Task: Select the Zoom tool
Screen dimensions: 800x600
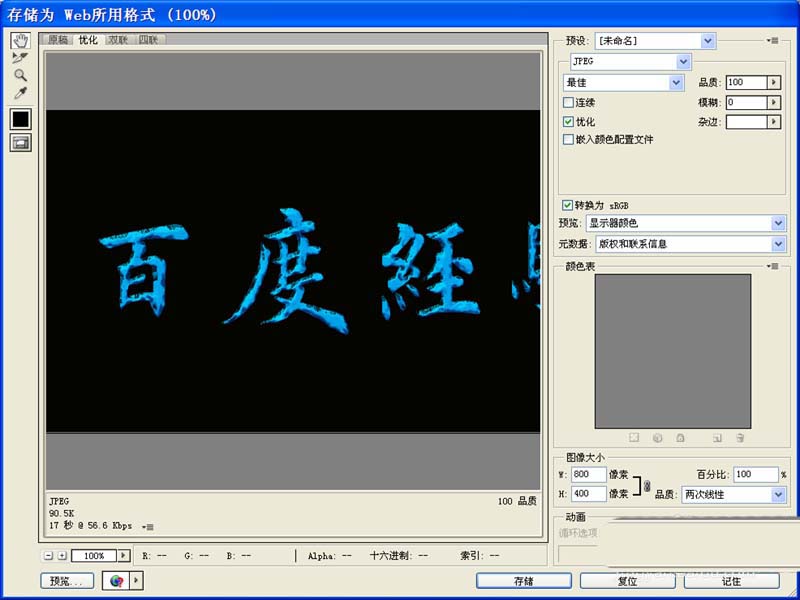Action: [x=20, y=76]
